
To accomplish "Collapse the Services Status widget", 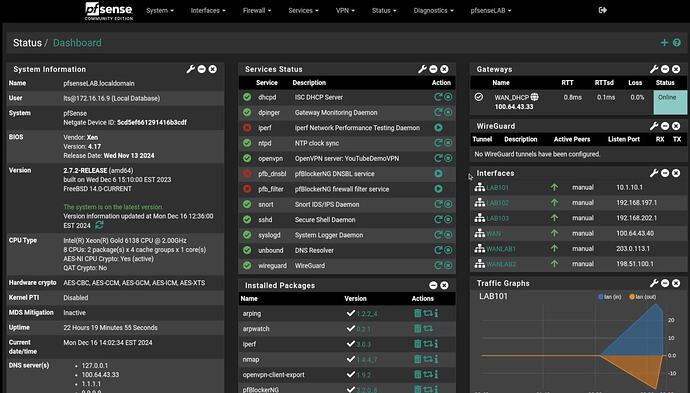I will (433, 69).
